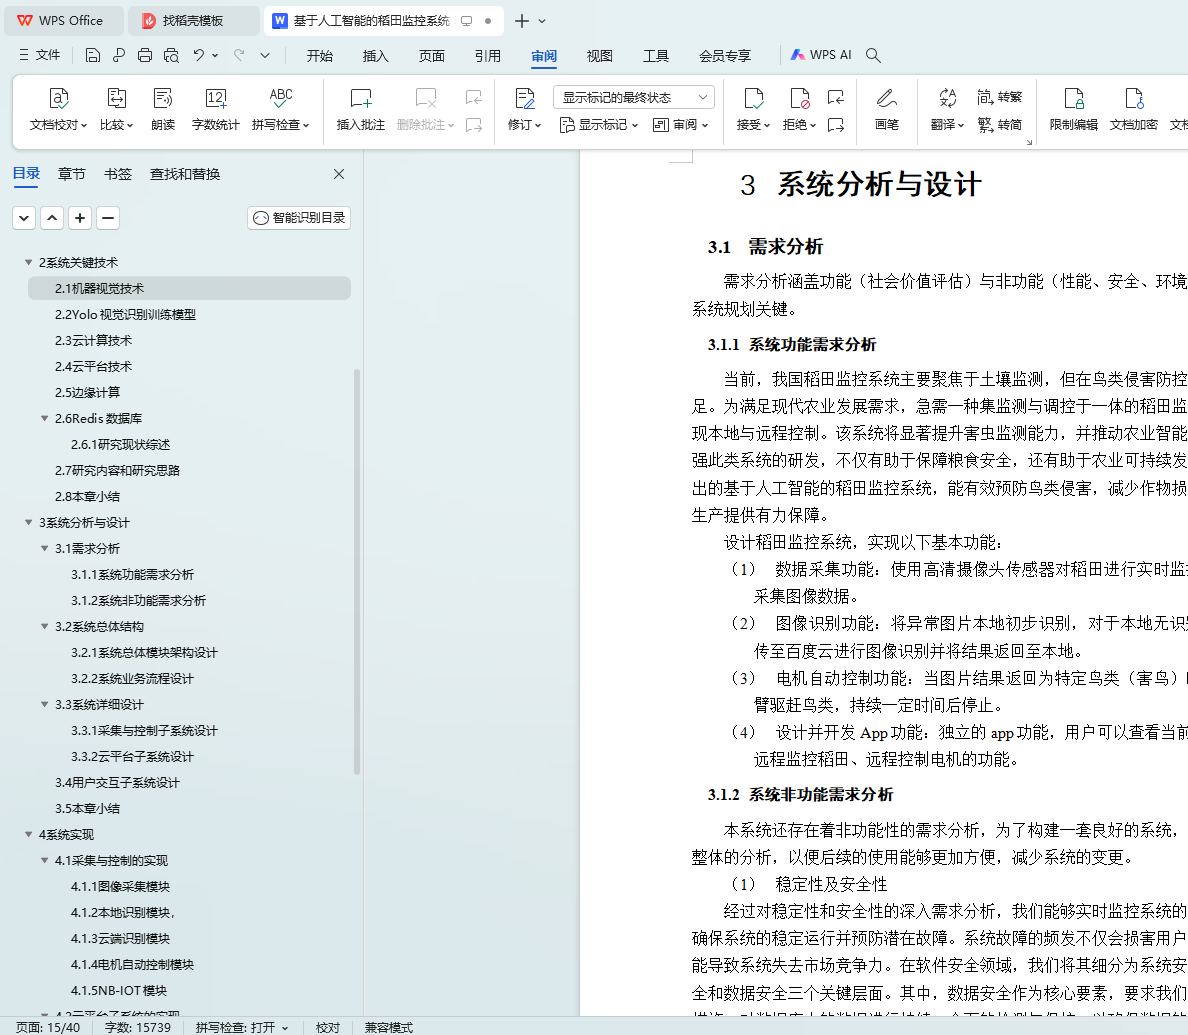Open the 文件 menu

[39, 55]
